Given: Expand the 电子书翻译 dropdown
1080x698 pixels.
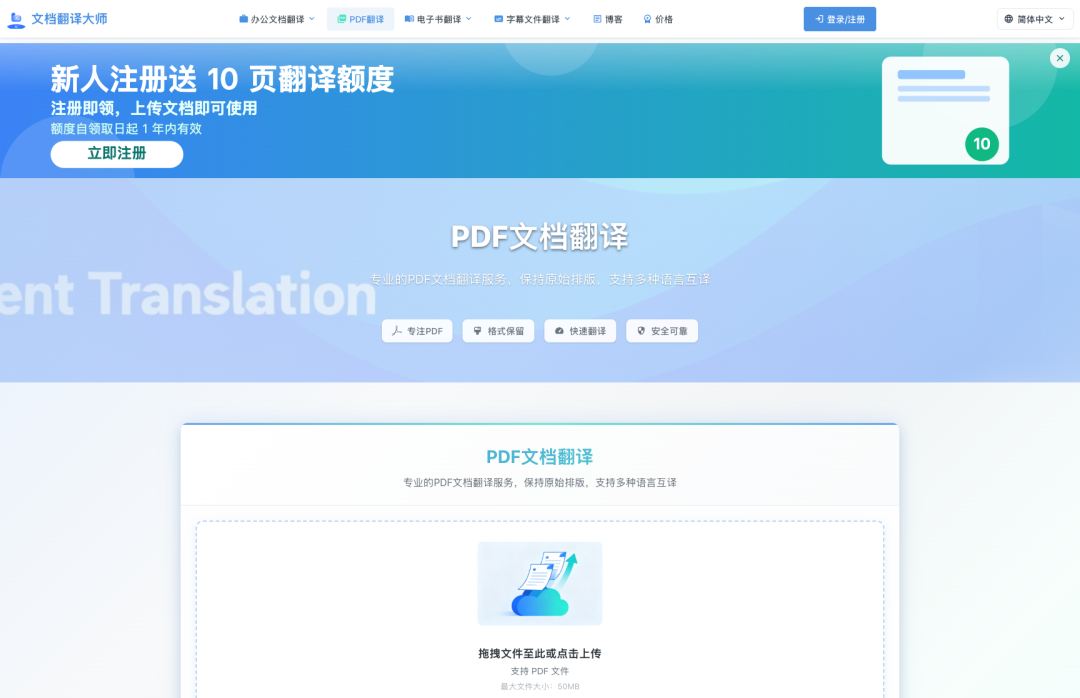Looking at the screenshot, I should click(x=438, y=18).
